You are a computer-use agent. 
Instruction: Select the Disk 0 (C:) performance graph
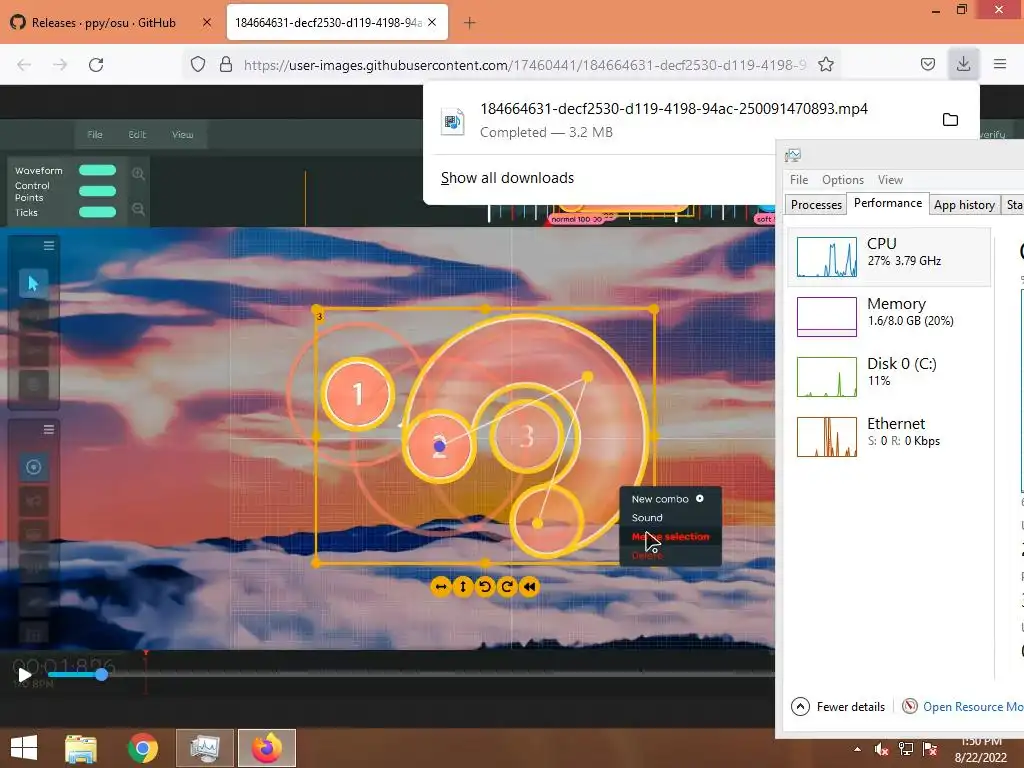point(889,377)
